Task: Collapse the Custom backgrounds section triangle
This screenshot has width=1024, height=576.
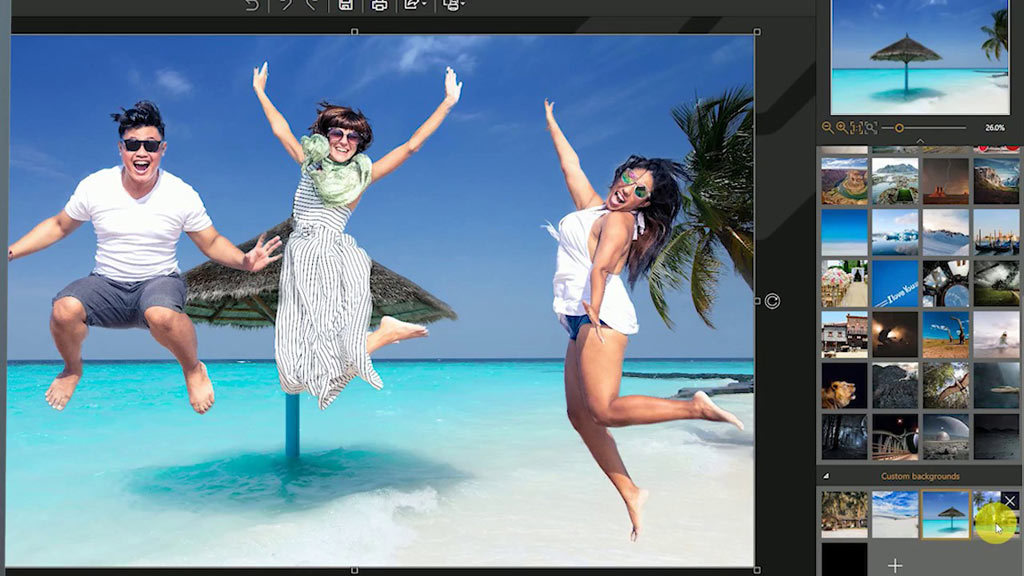Action: tap(826, 476)
